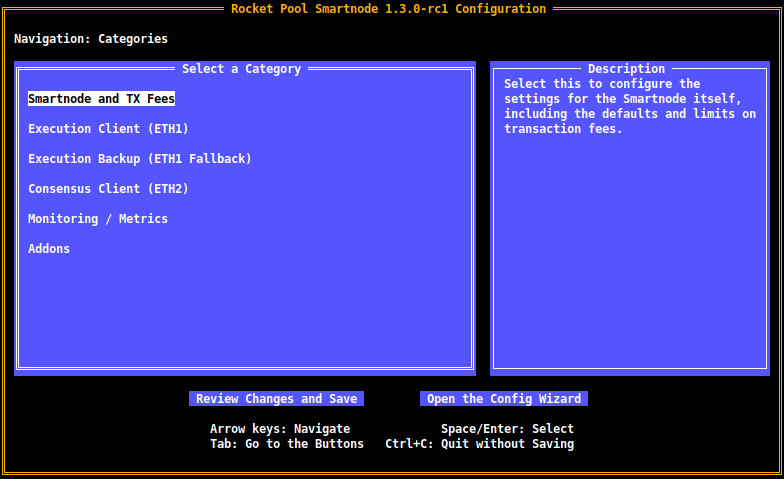
Task: Open the Addons category
Action: click(x=49, y=249)
